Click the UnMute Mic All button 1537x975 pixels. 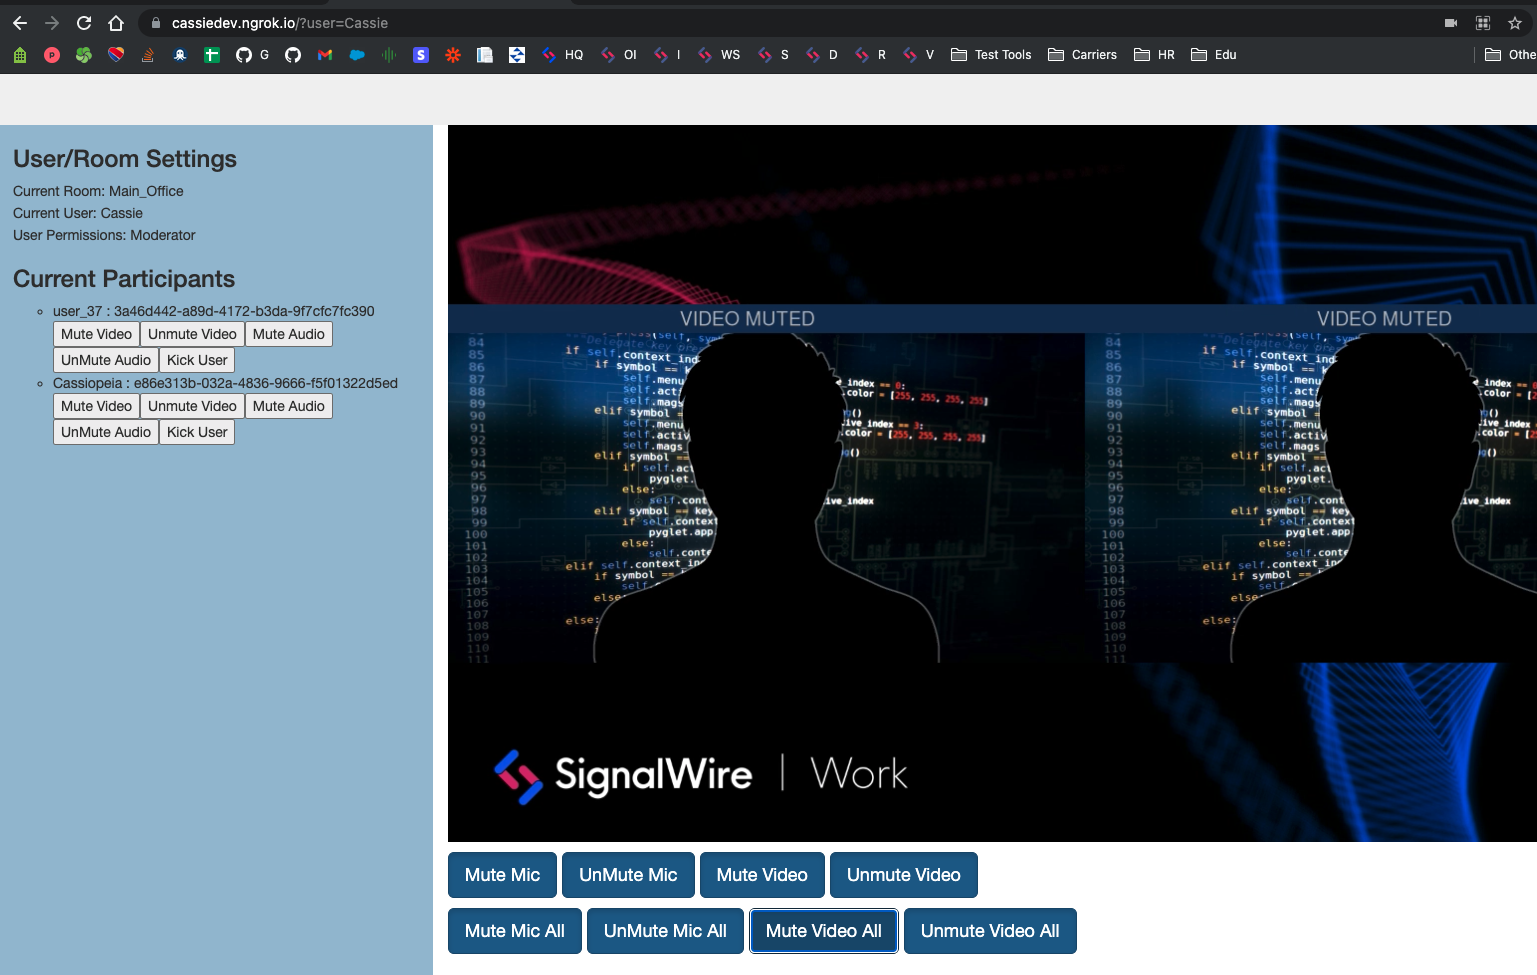coord(665,931)
